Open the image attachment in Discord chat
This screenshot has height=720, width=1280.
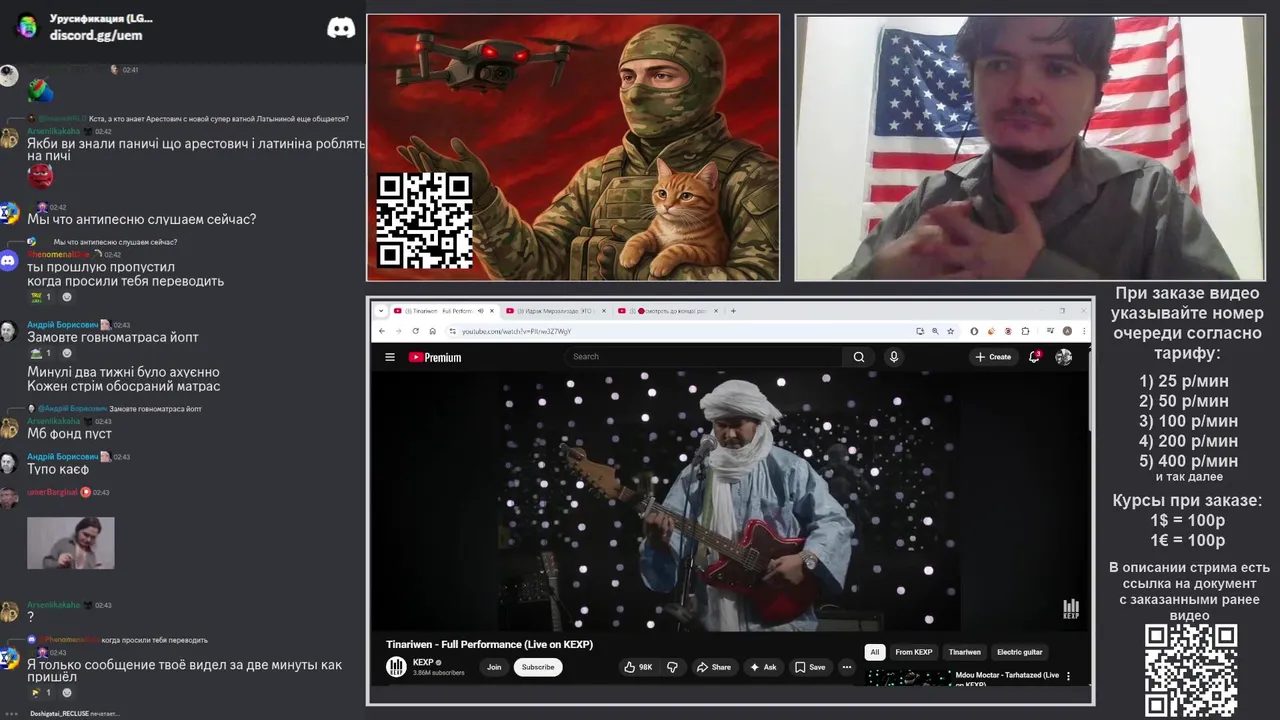pos(70,543)
